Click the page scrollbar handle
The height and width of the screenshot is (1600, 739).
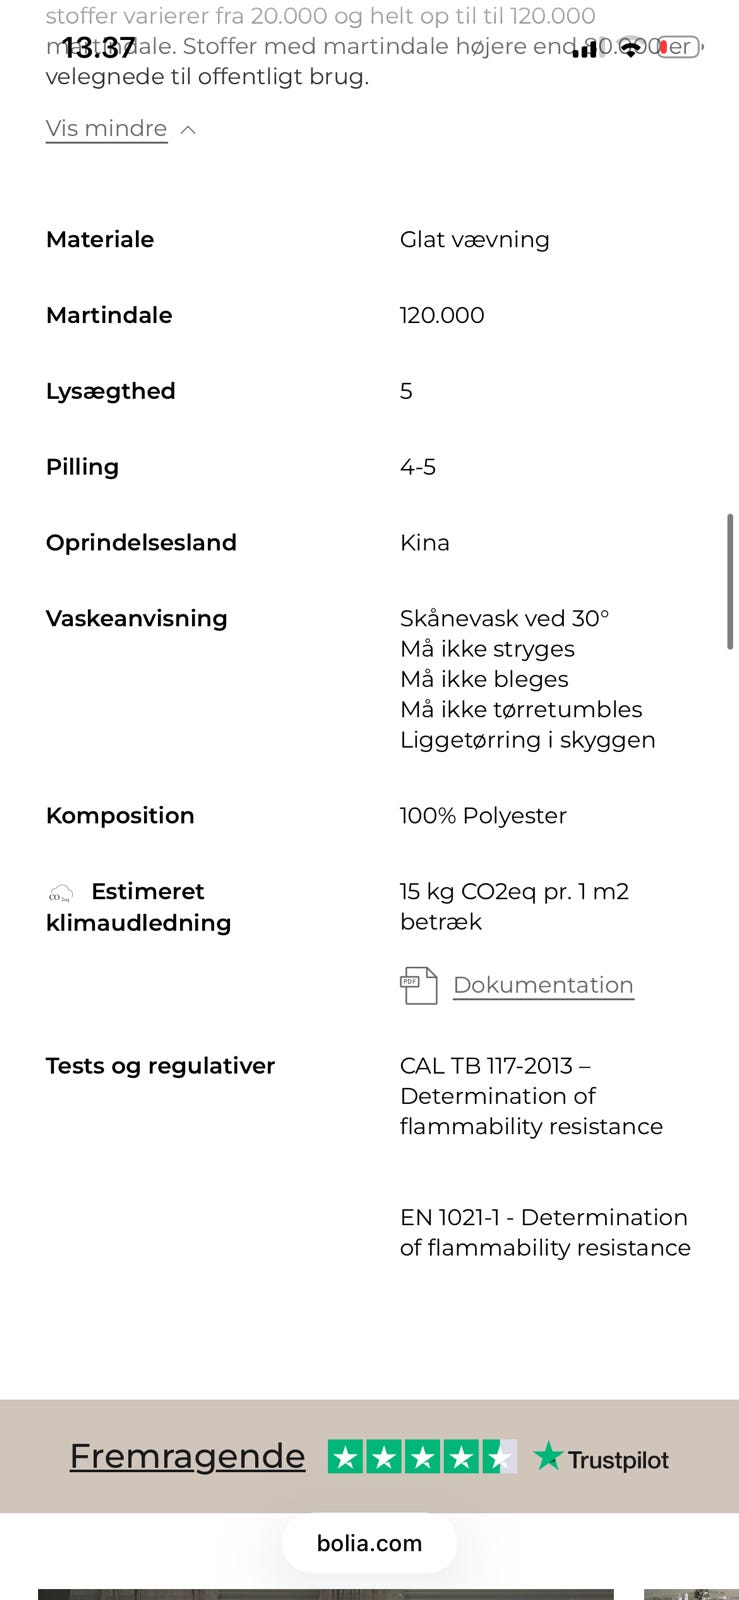pyautogui.click(x=730, y=581)
